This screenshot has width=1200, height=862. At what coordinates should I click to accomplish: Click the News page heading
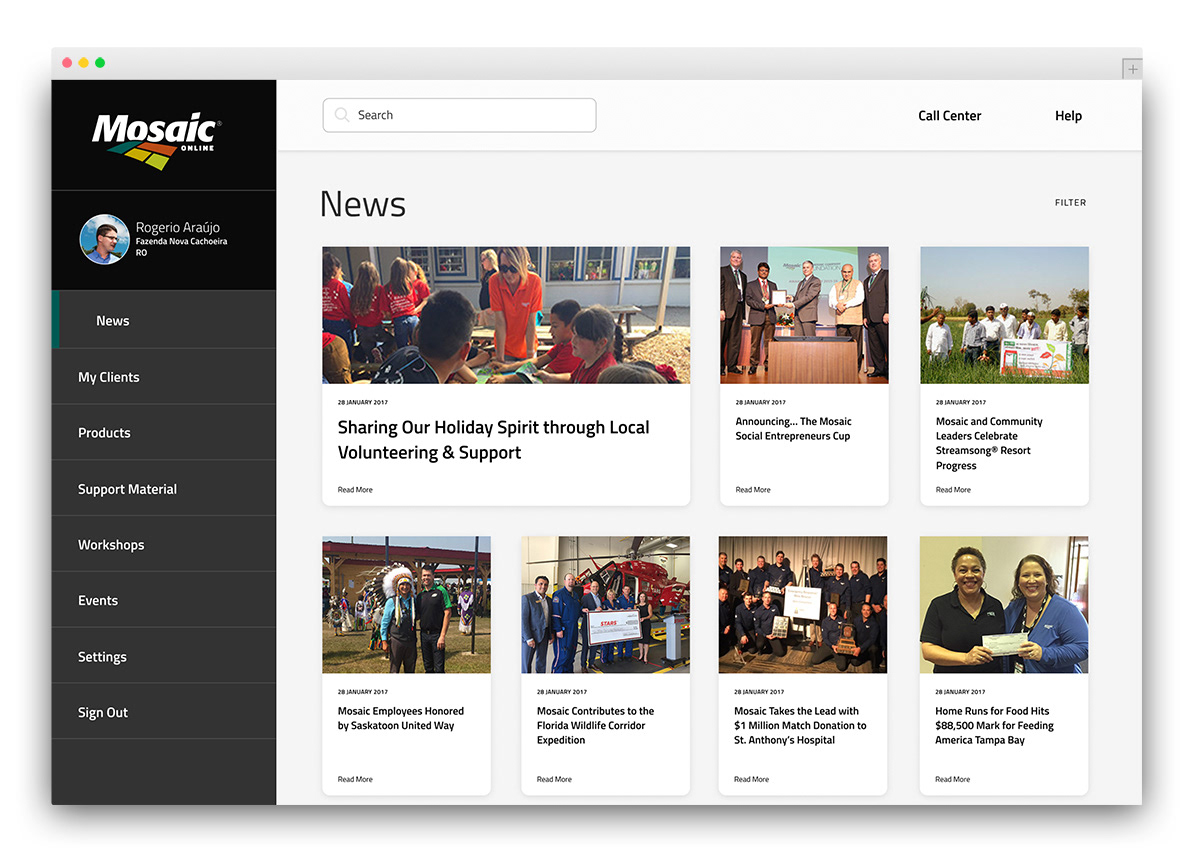[x=363, y=204]
